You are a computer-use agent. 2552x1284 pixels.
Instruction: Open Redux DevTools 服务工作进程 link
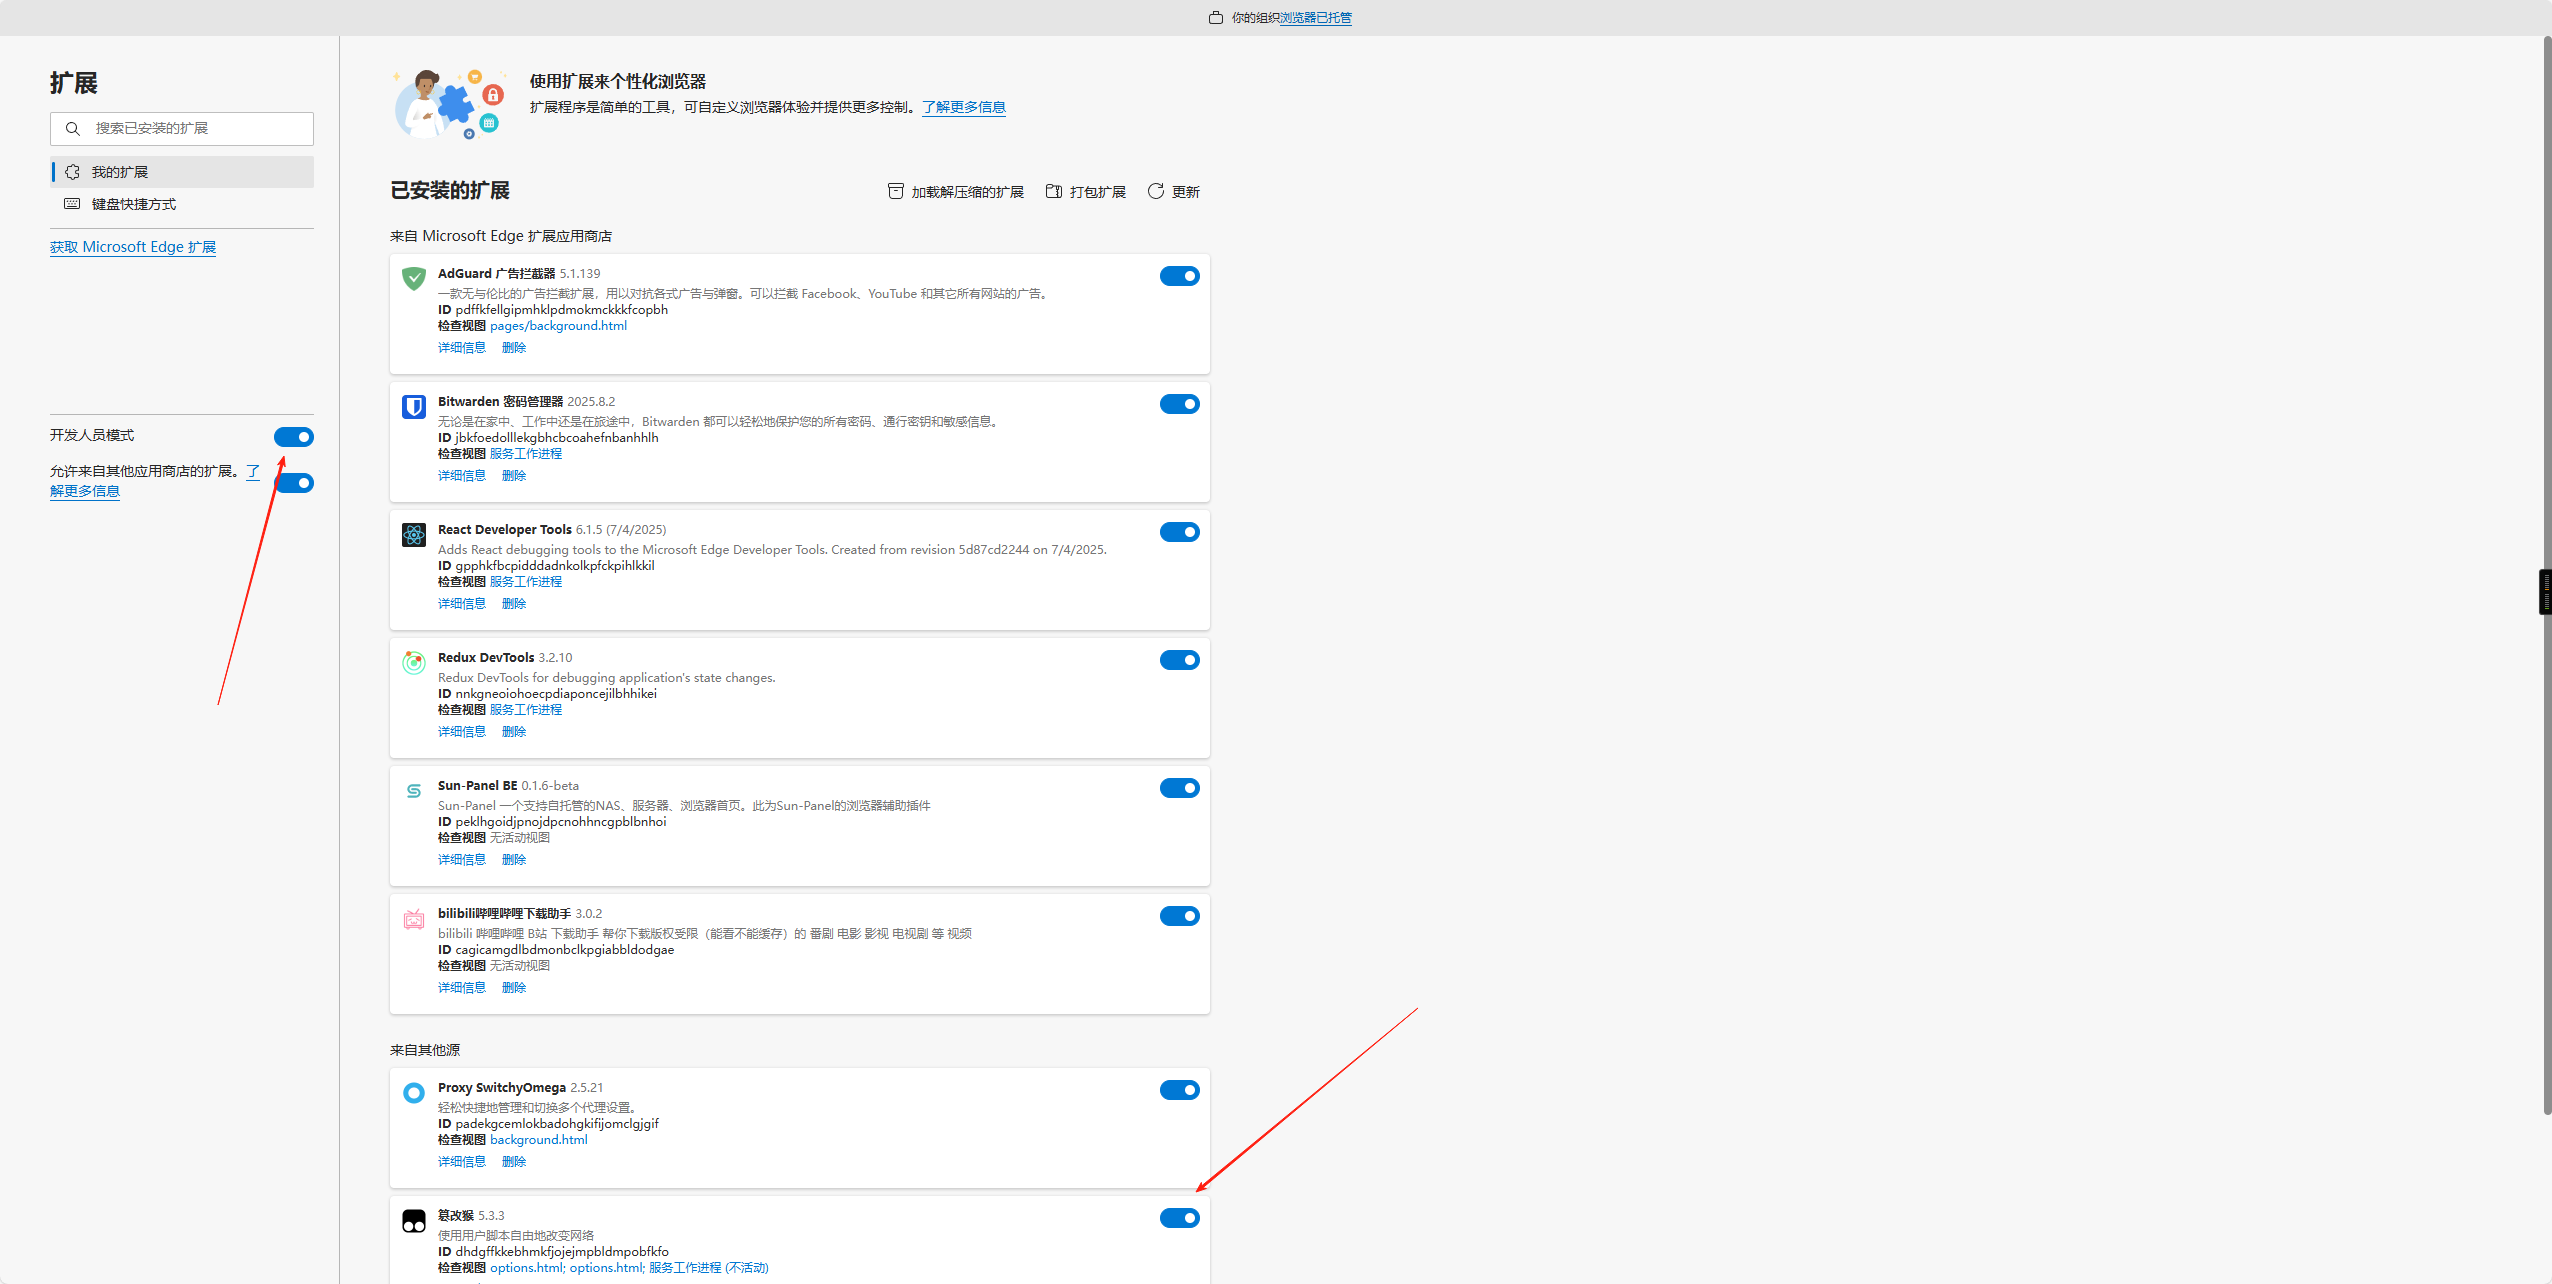click(526, 710)
